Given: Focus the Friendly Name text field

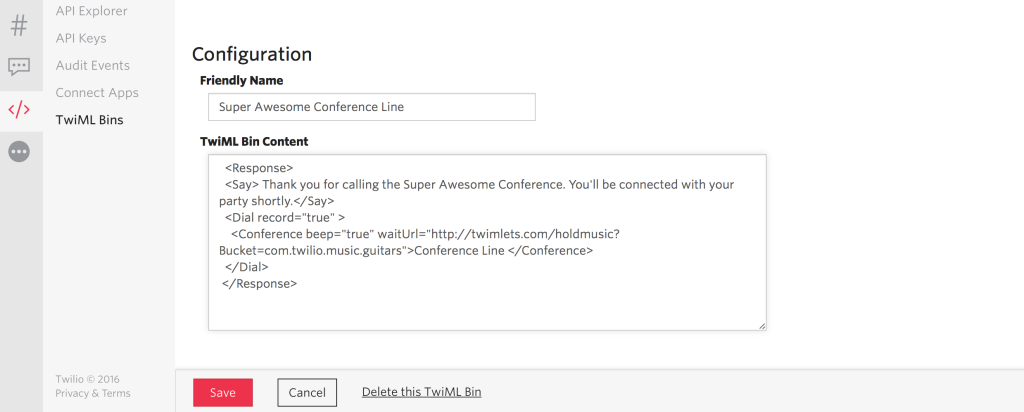Looking at the screenshot, I should click(x=371, y=107).
